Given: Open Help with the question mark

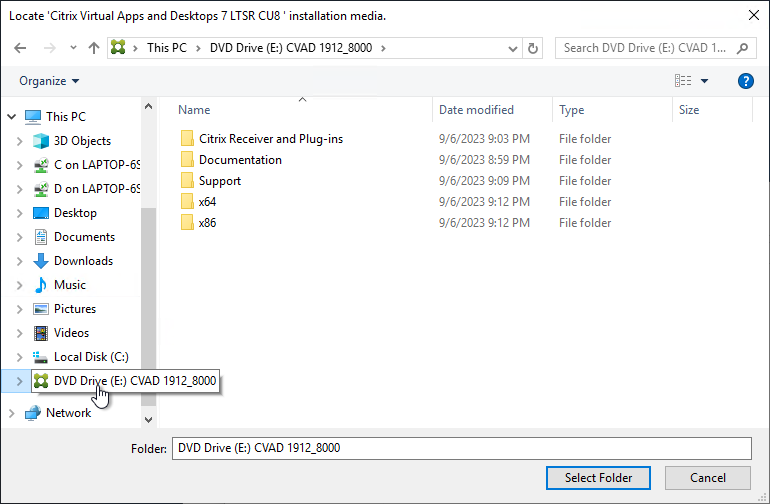Looking at the screenshot, I should point(745,81).
